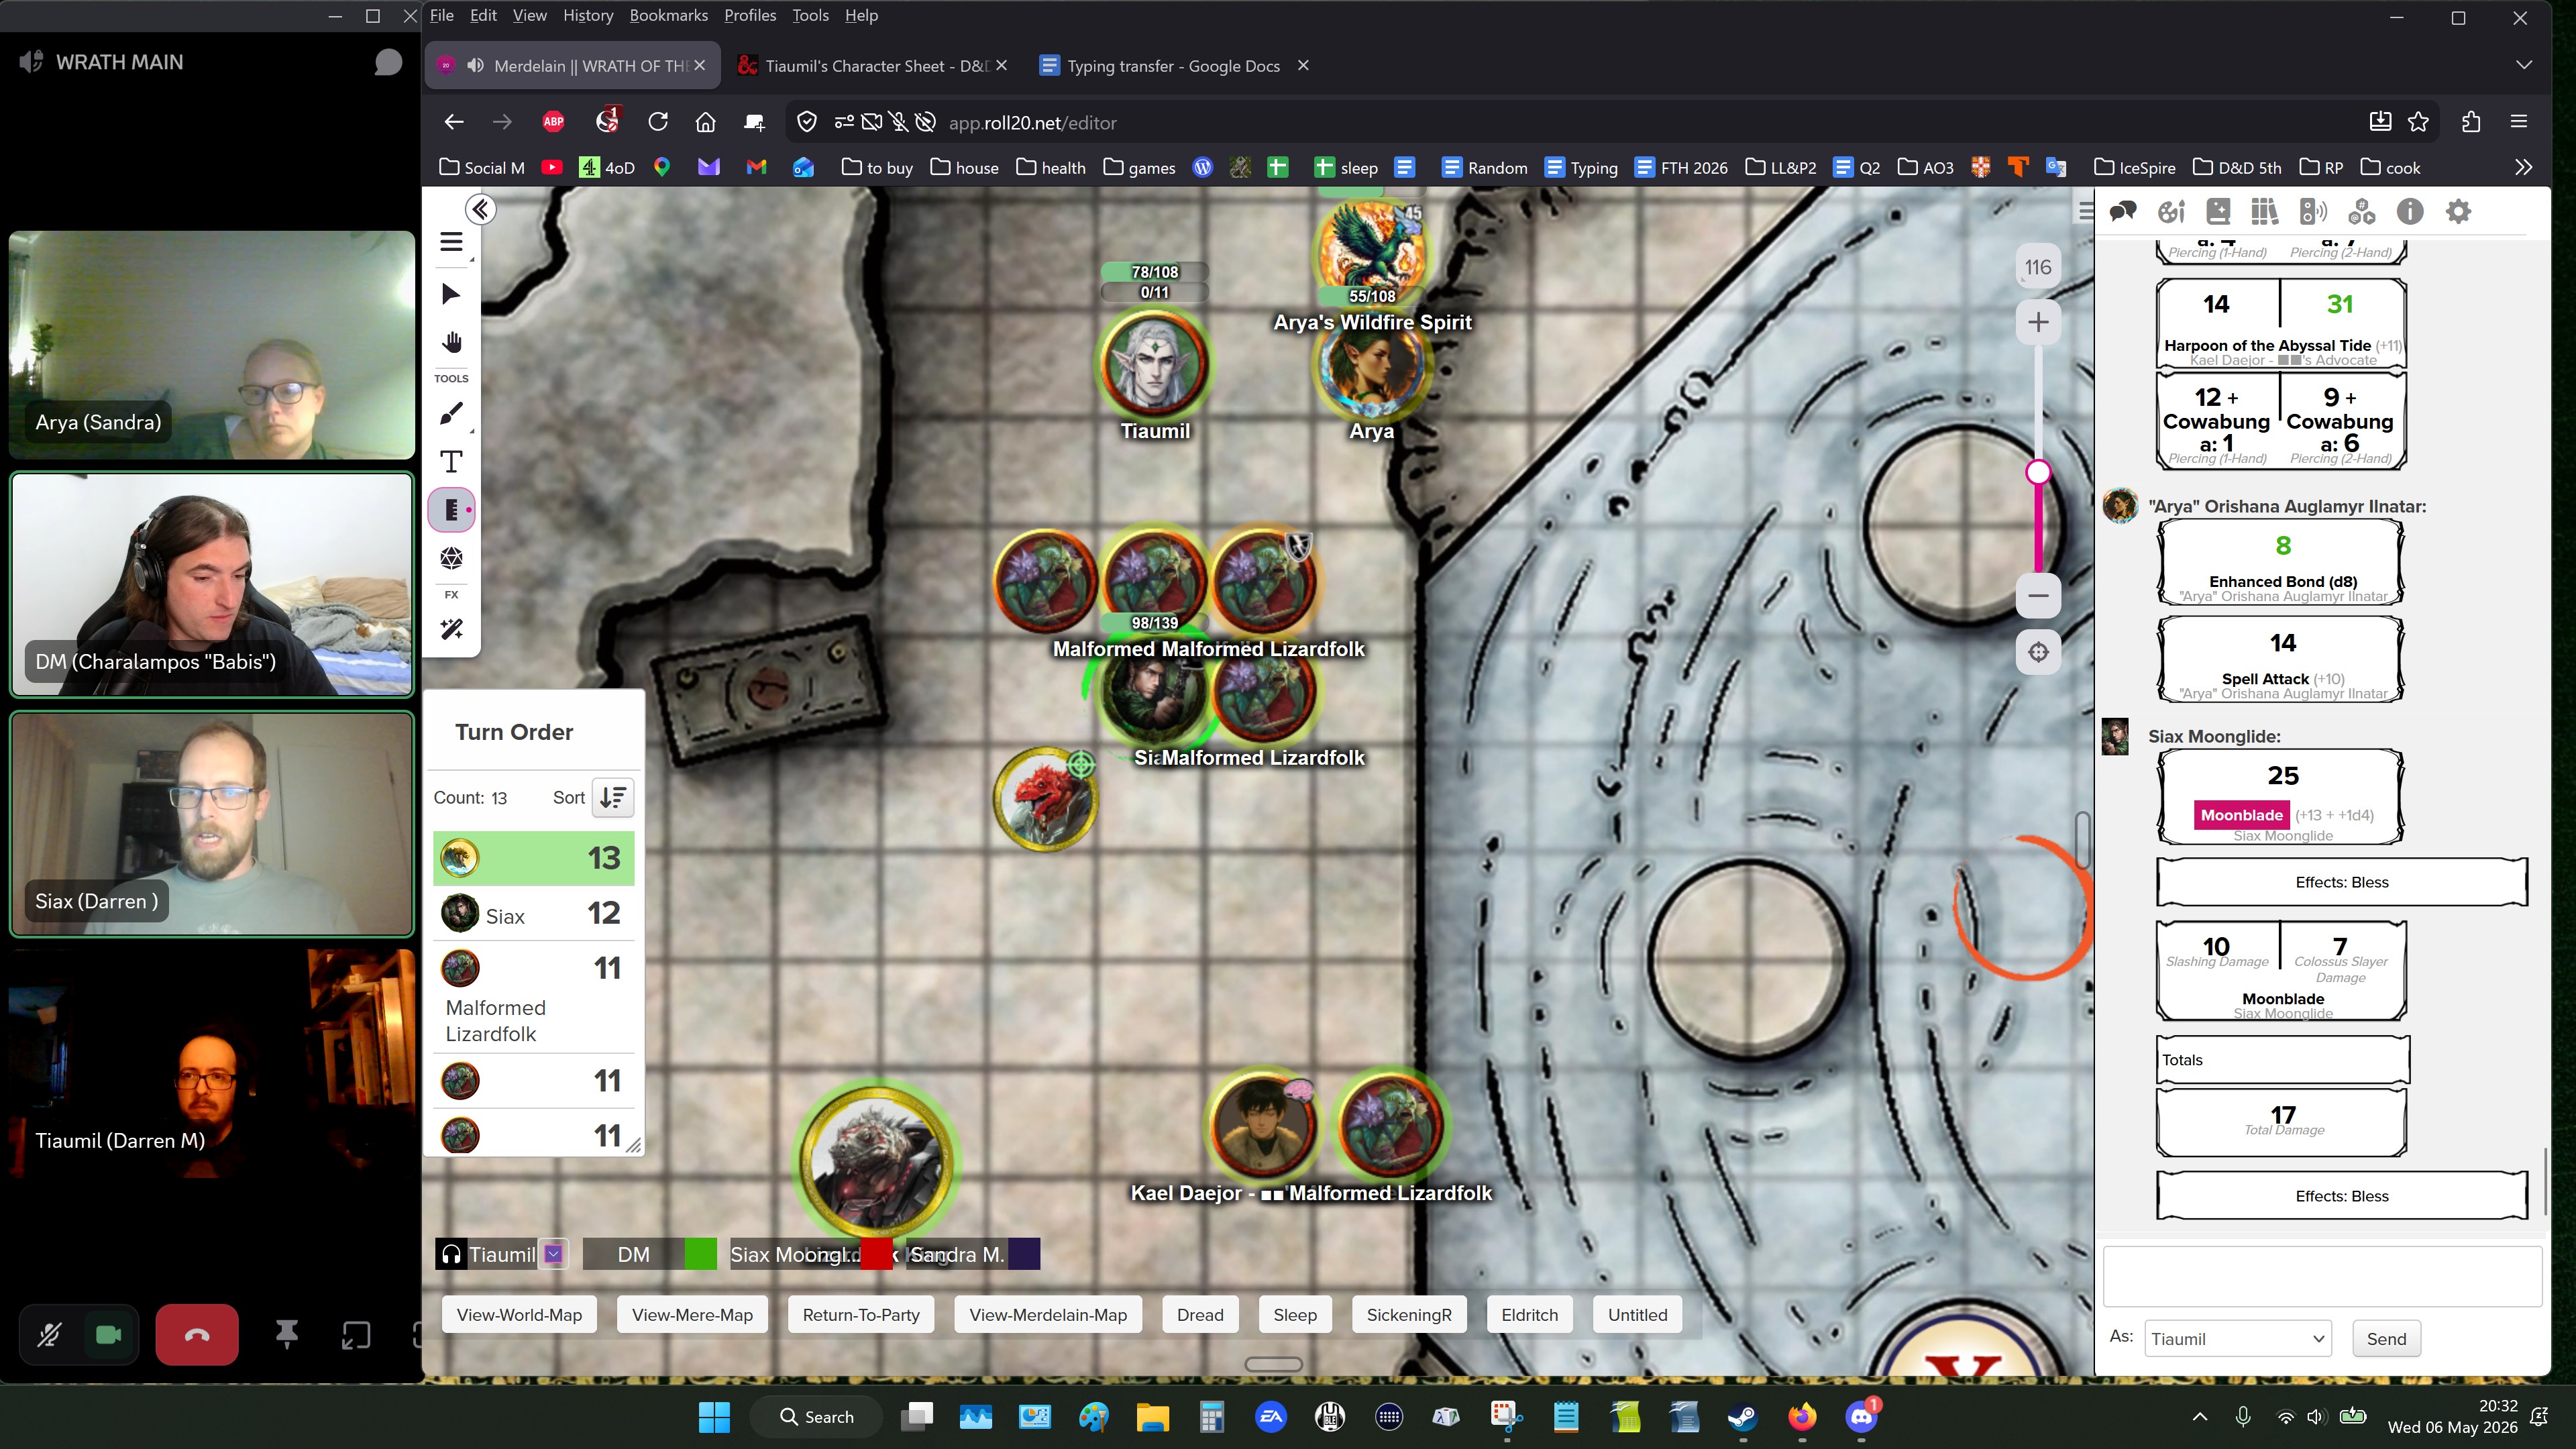Click the pin icon in call window
The image size is (2576, 1449).
pos(287,1334)
